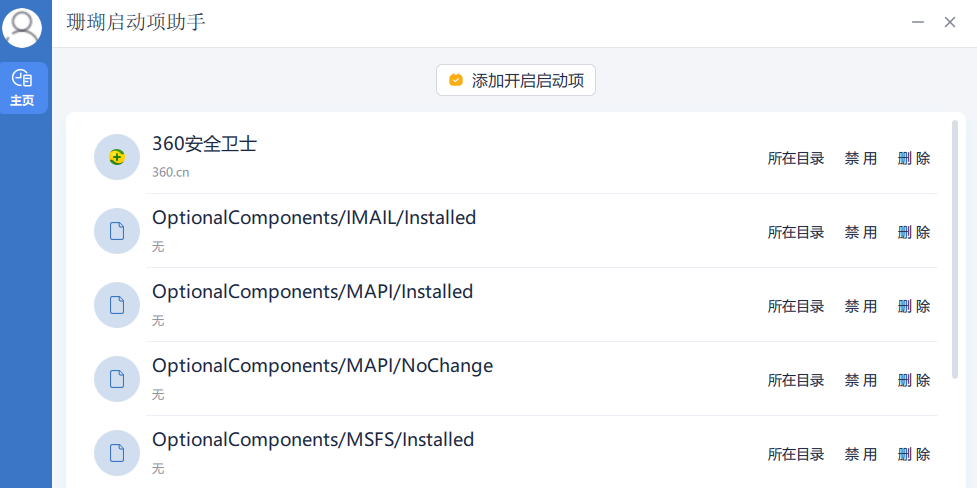Open 所在目录 for 360安全卫士

796,158
